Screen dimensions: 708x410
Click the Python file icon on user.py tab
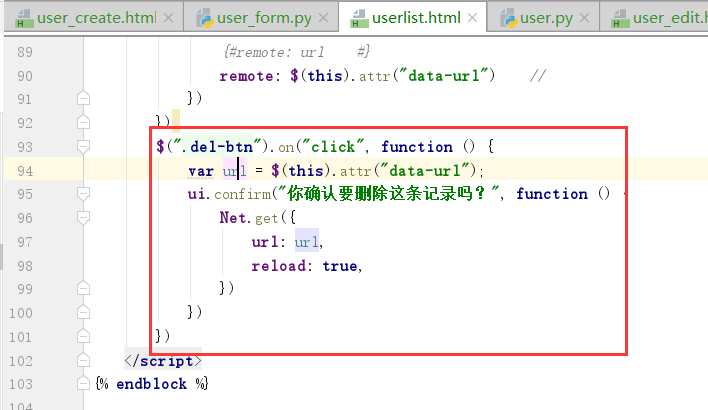click(508, 19)
